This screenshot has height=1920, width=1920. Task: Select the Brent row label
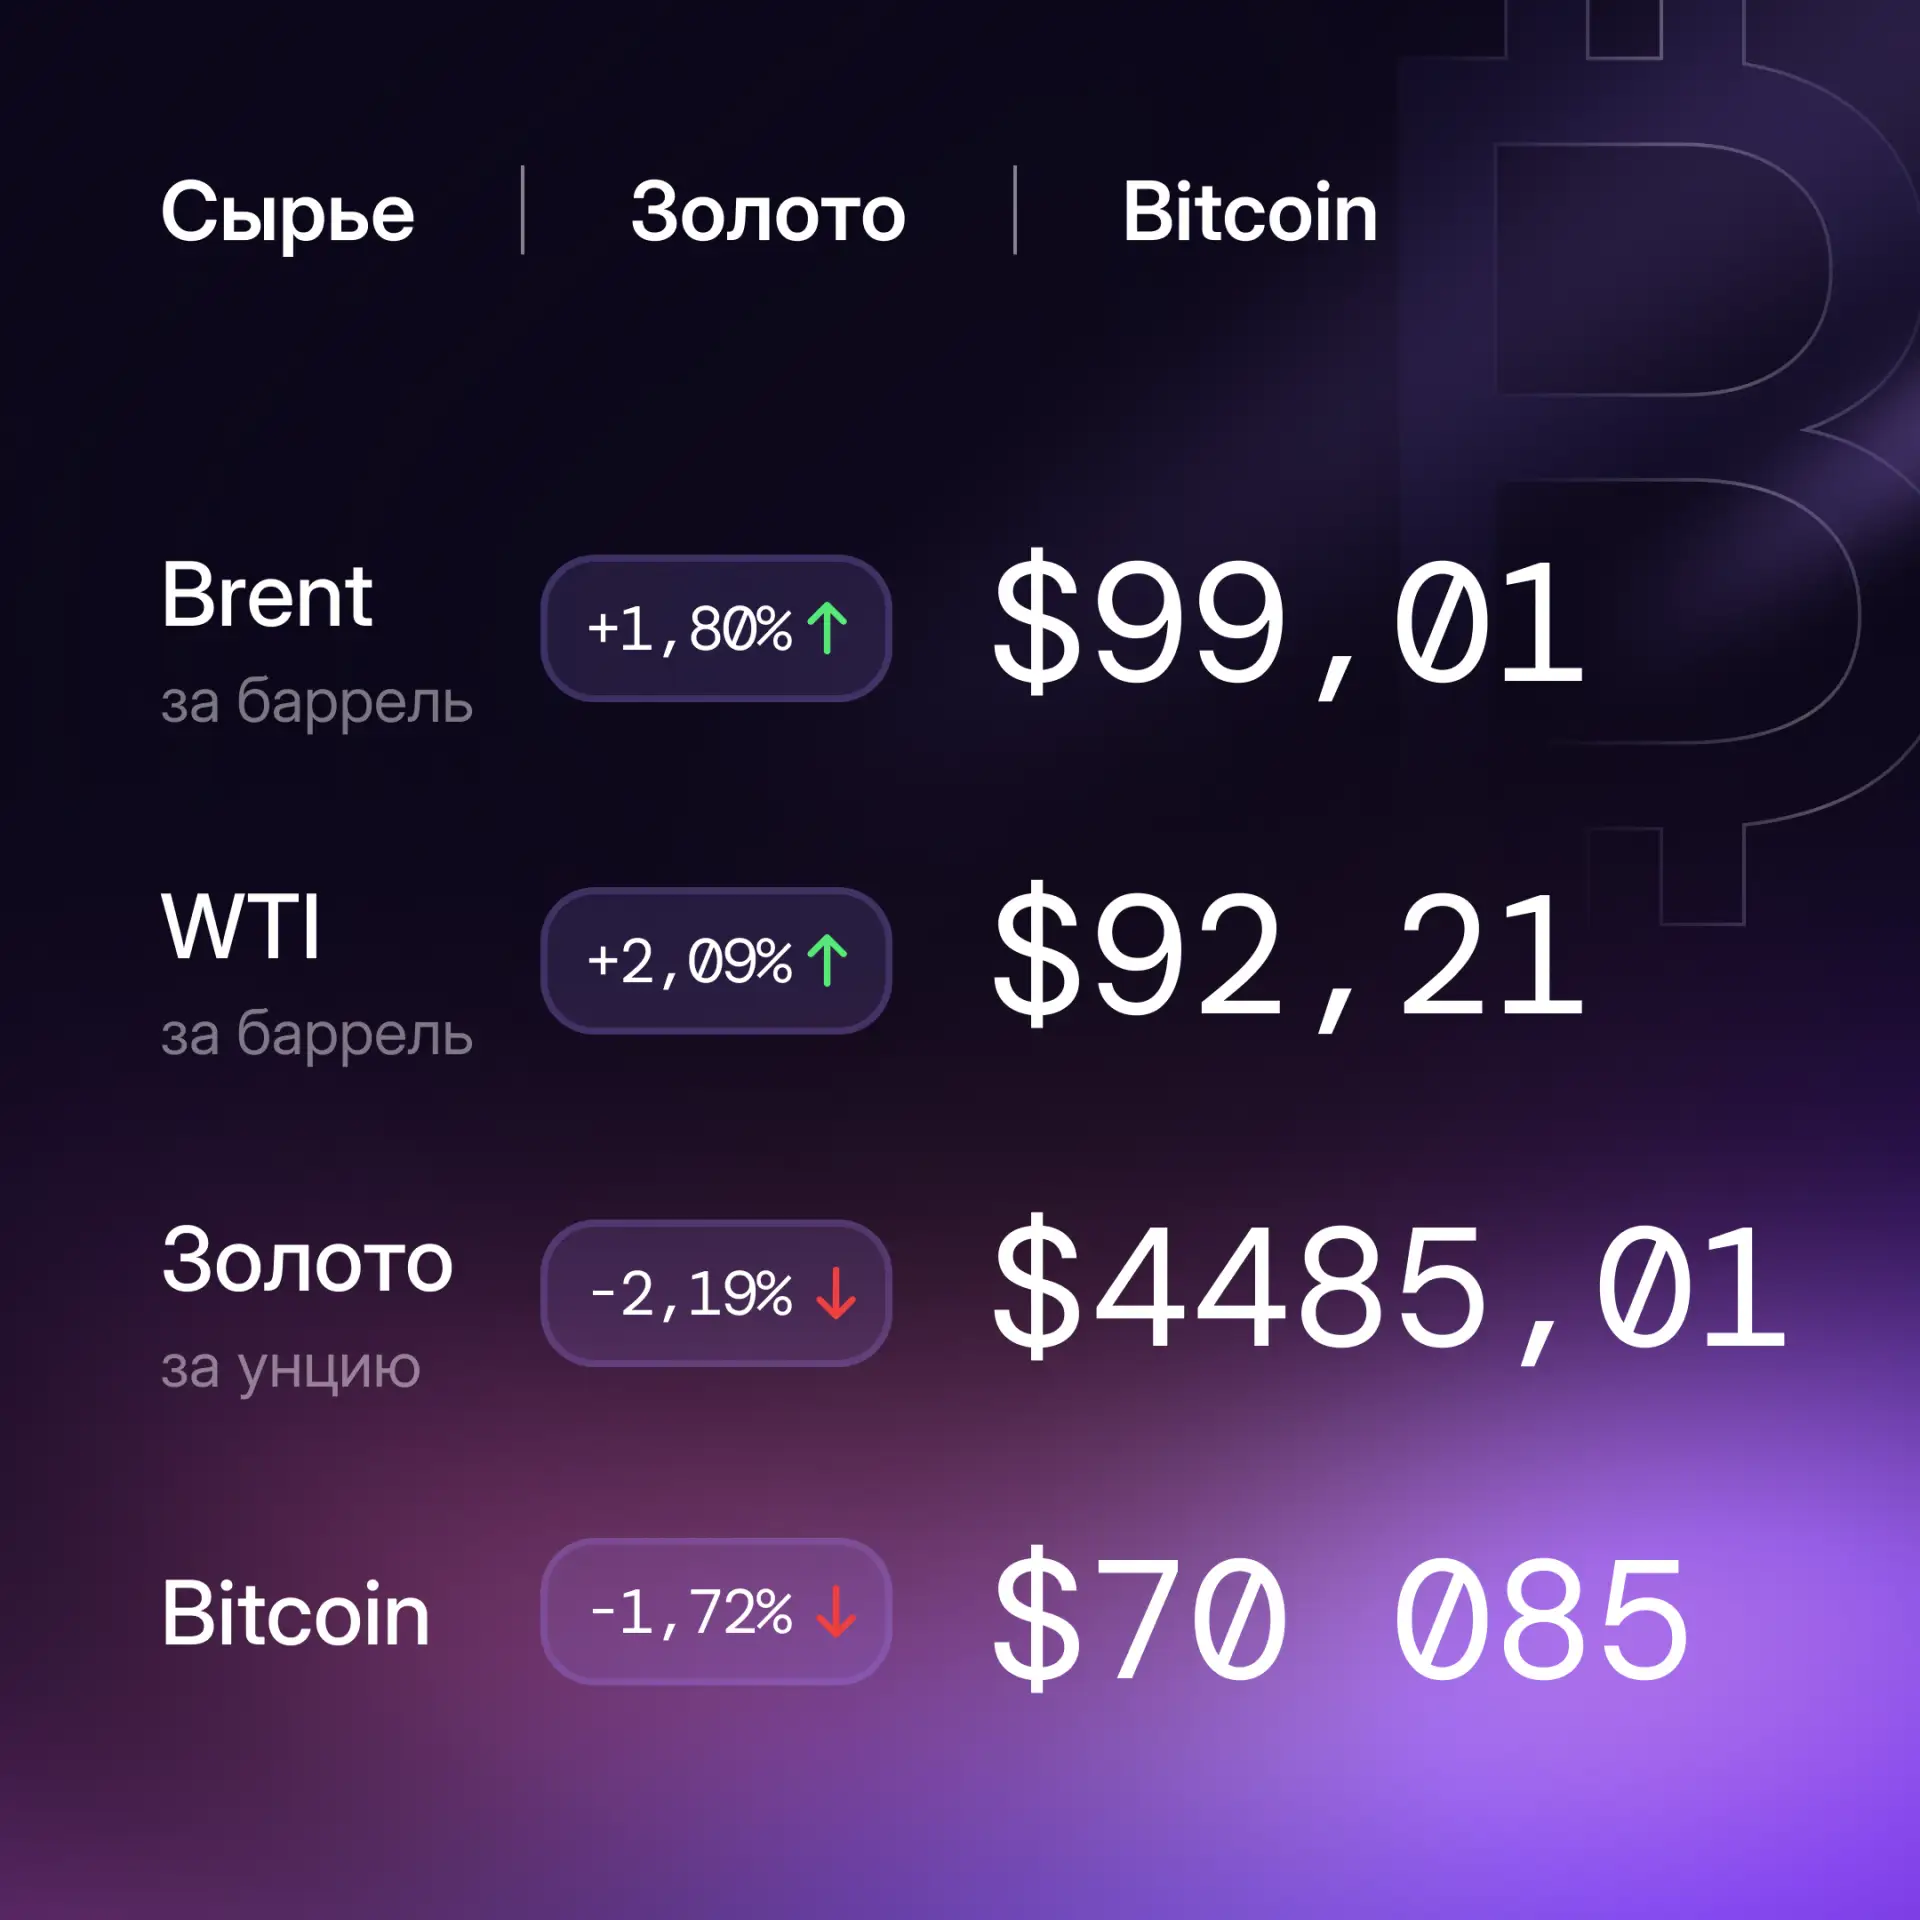coord(267,596)
